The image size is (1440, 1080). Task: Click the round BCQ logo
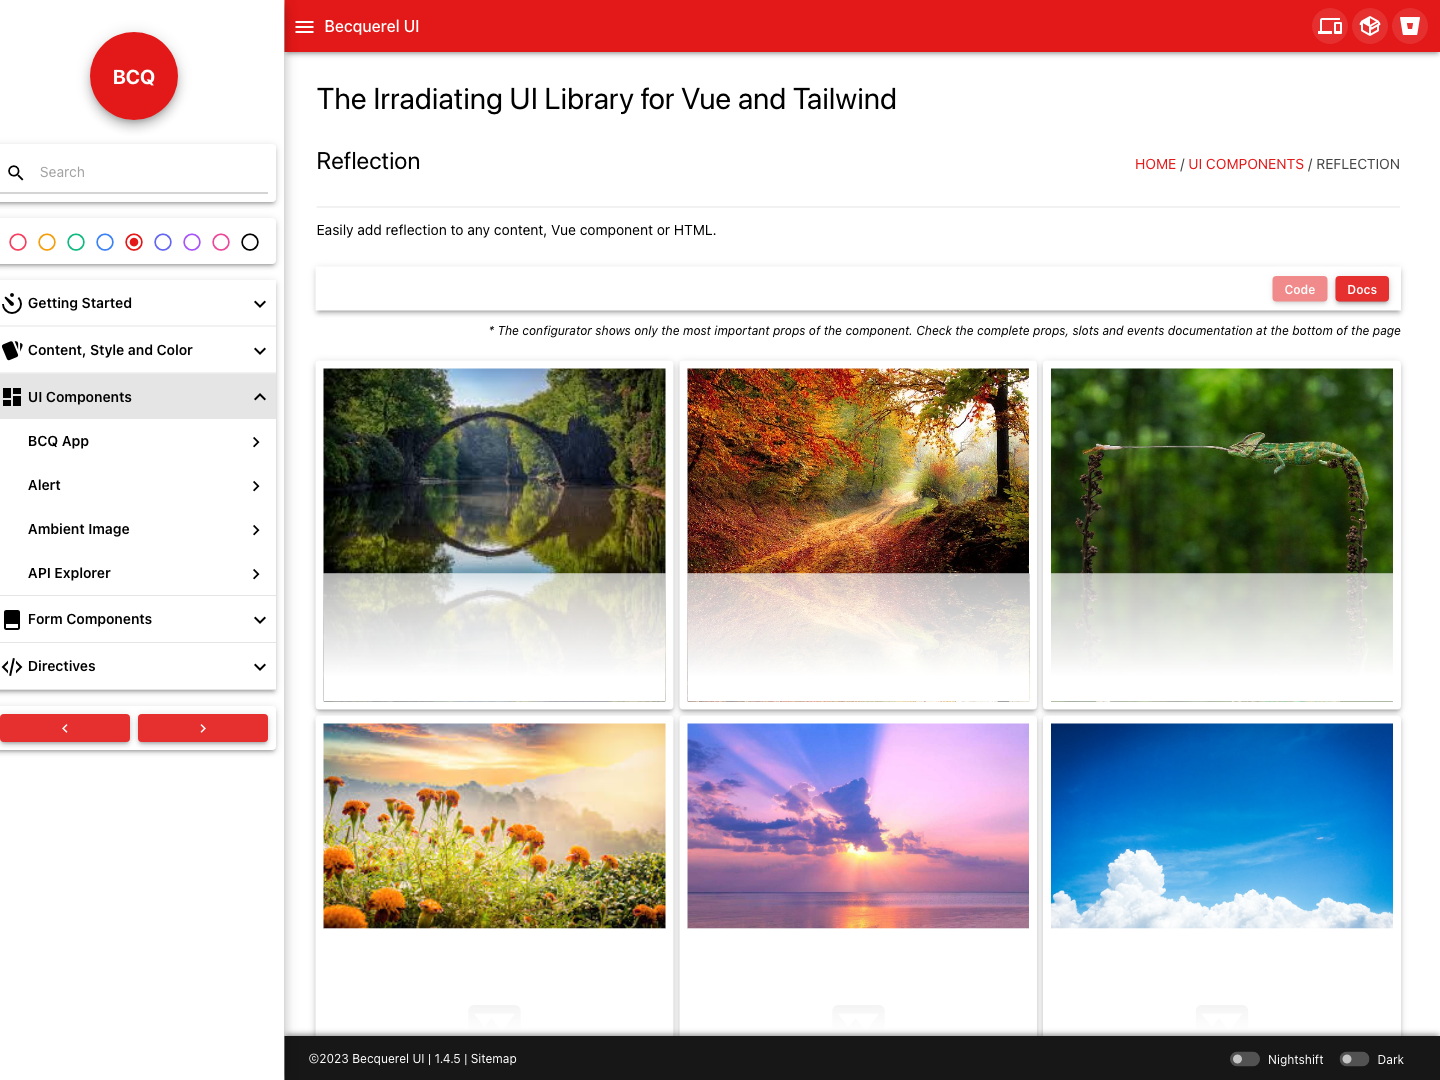pos(134,76)
